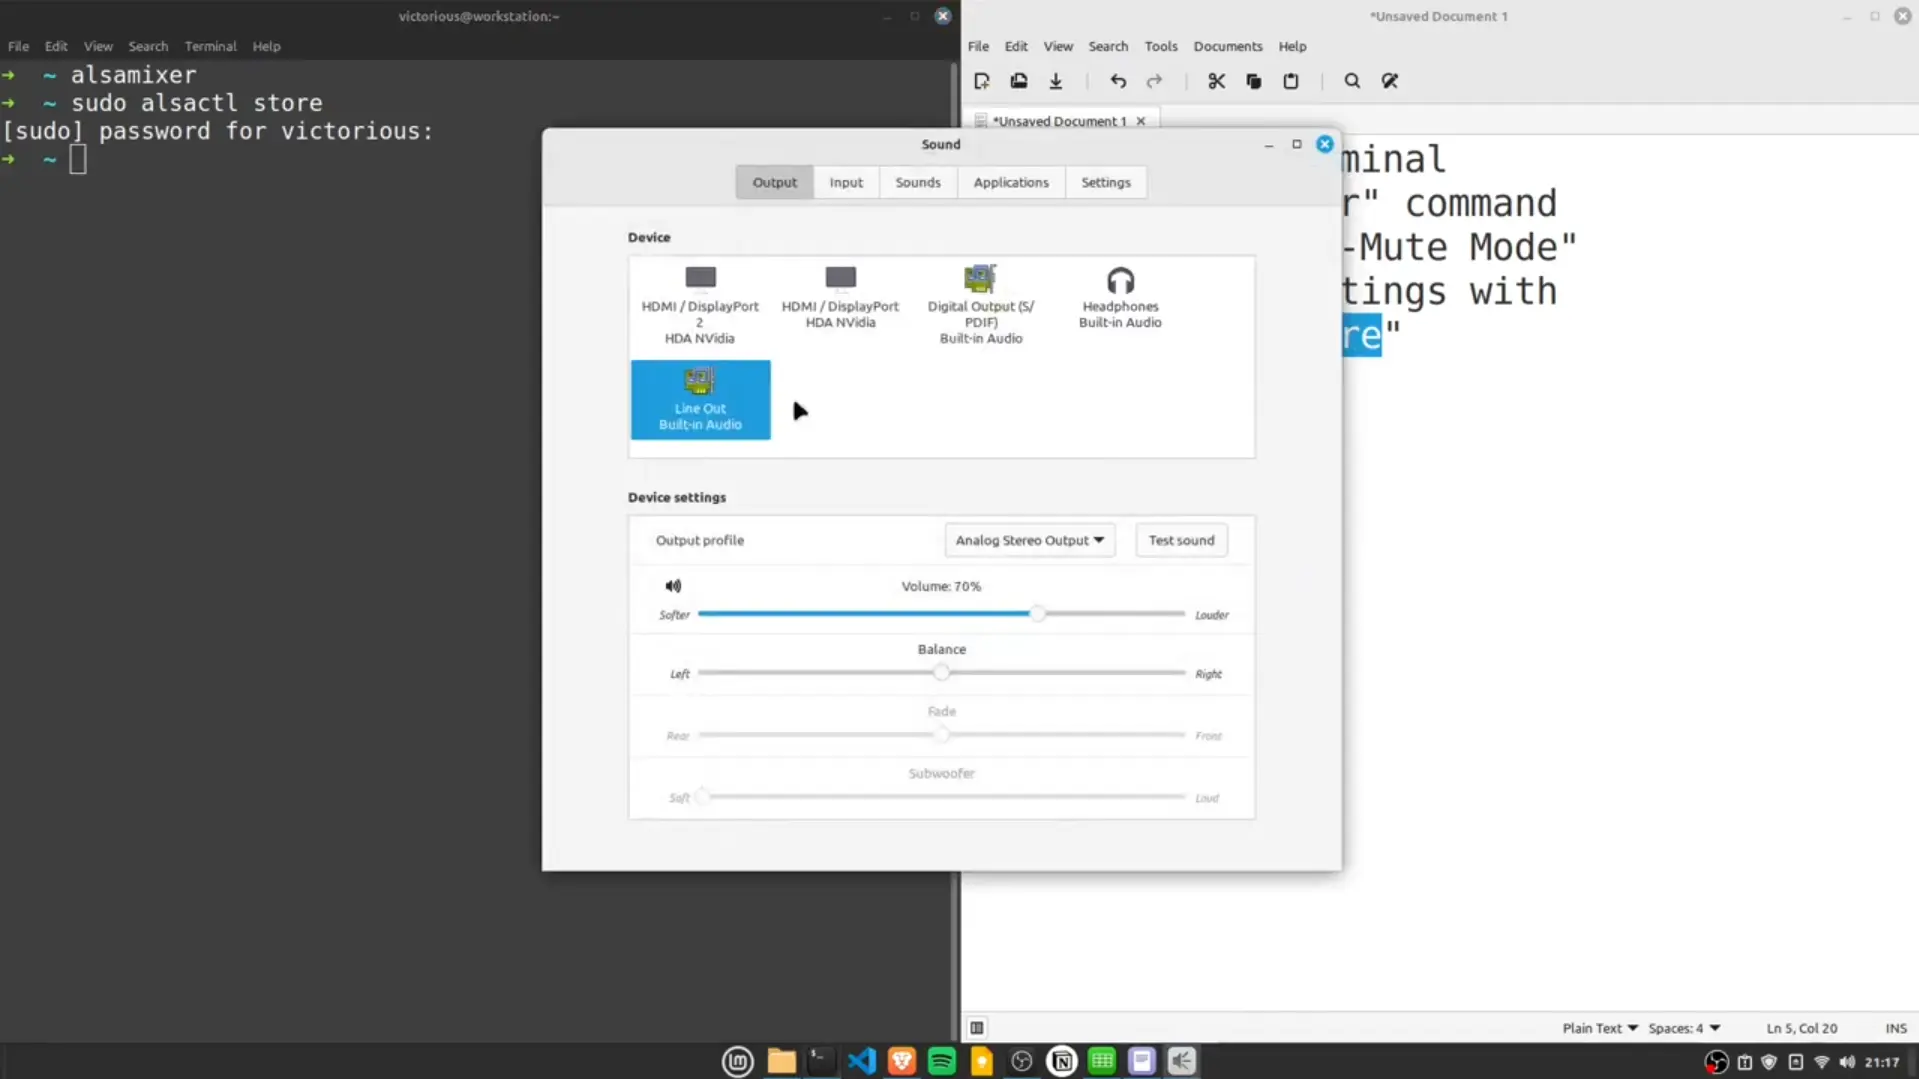Select the Headphones Built-in Audio device
Screen dimensions: 1919x1079
click(x=1120, y=298)
